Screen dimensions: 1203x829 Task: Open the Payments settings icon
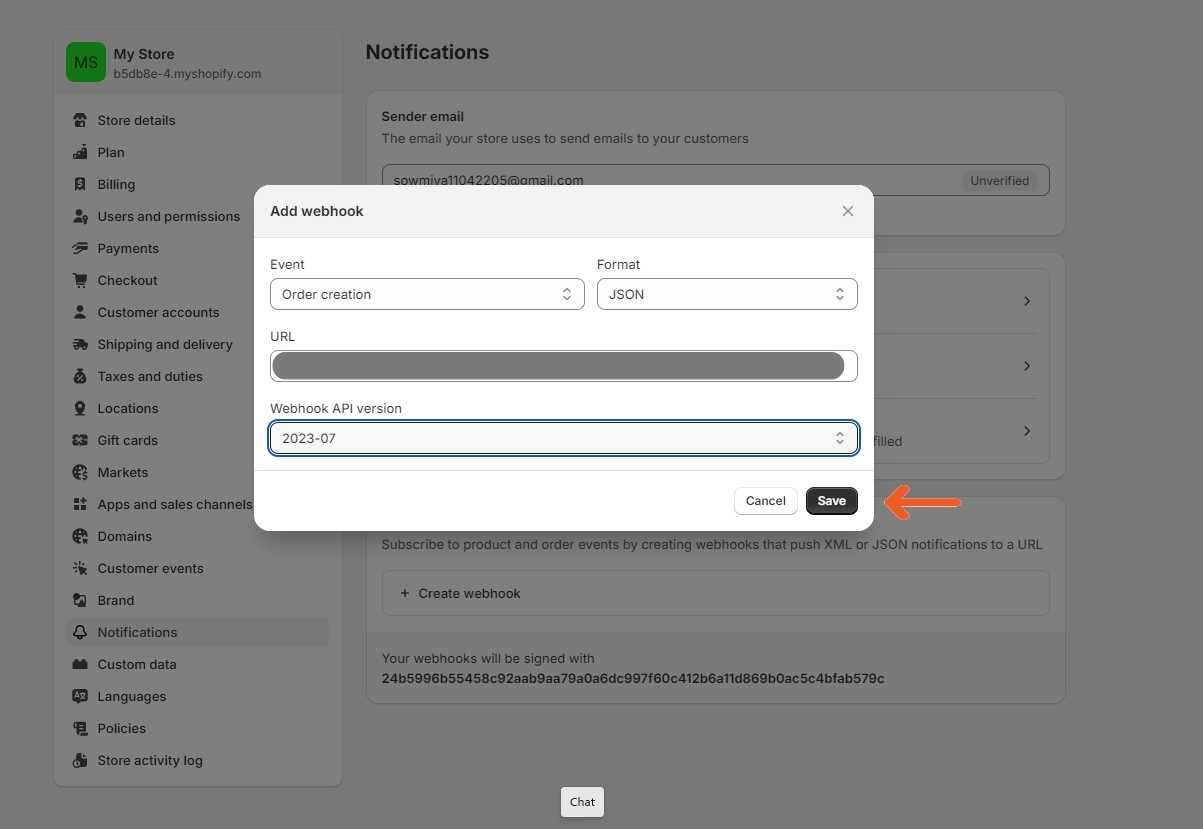tap(80, 248)
